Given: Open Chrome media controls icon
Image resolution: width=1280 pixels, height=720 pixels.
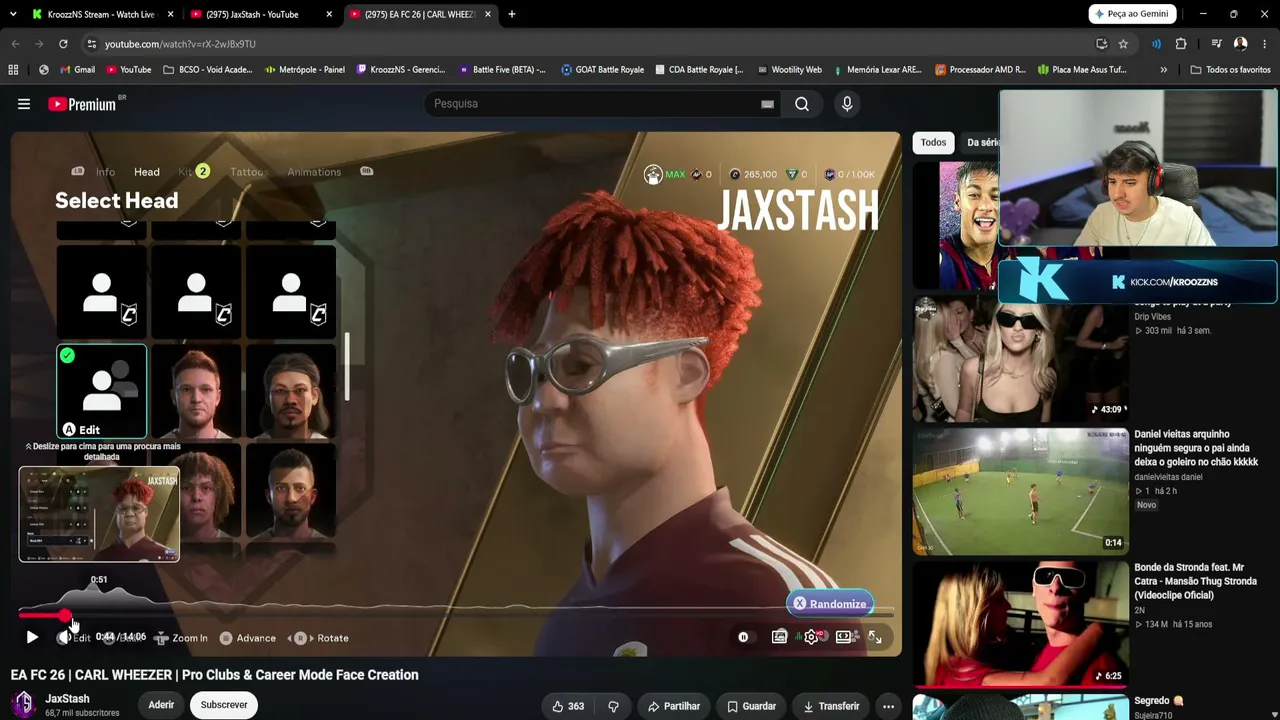Looking at the screenshot, I should (x=1216, y=44).
